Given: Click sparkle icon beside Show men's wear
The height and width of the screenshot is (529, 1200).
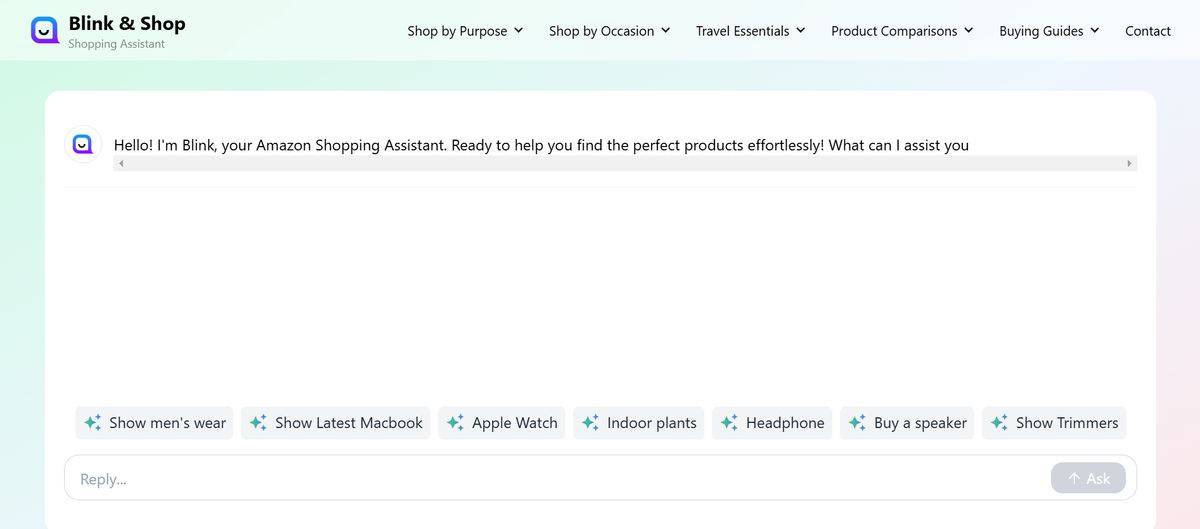Looking at the screenshot, I should (93, 423).
